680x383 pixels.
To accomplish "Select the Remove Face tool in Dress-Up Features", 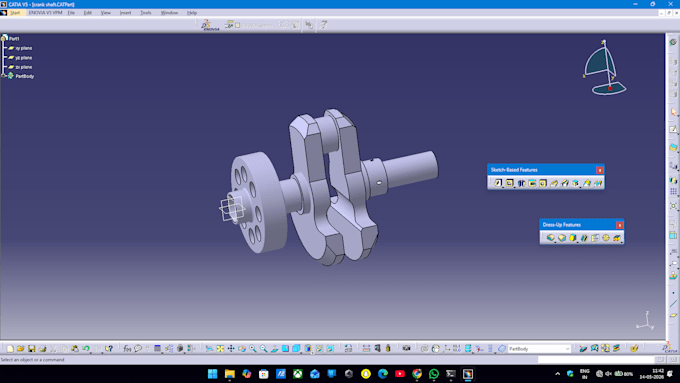I will [617, 238].
